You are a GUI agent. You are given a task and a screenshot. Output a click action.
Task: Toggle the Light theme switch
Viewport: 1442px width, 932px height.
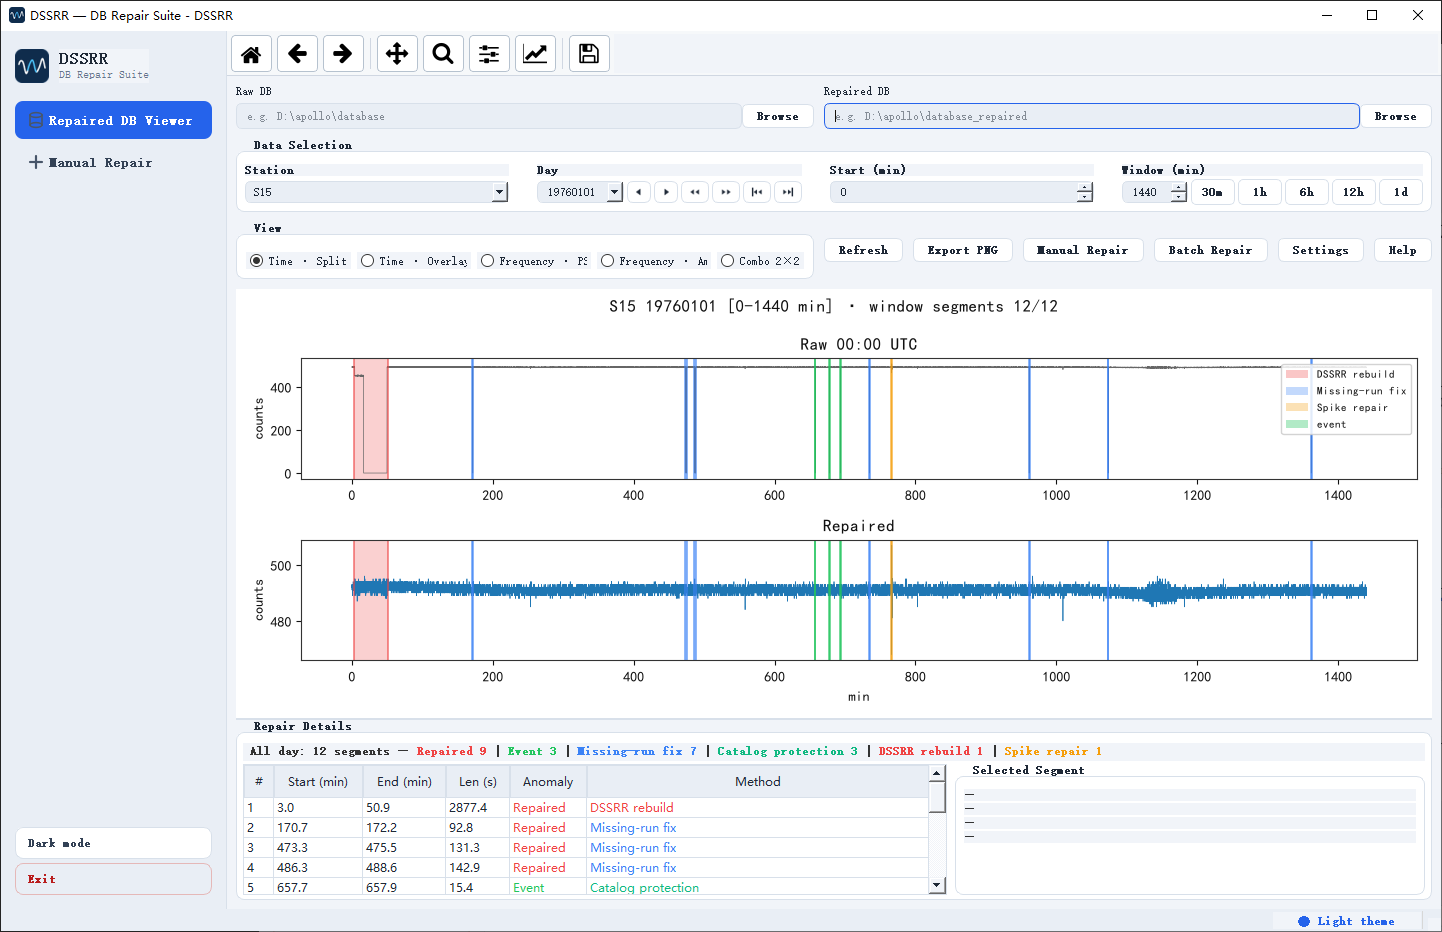(x=1346, y=921)
